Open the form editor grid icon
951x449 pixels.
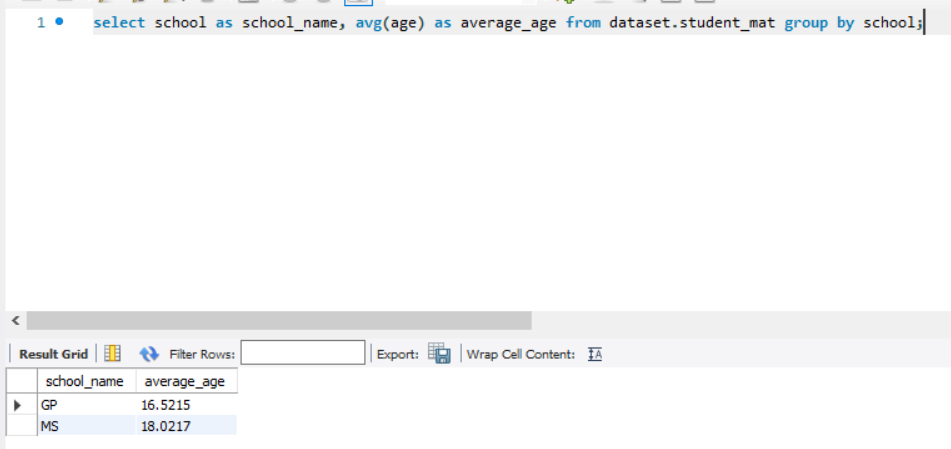112,353
